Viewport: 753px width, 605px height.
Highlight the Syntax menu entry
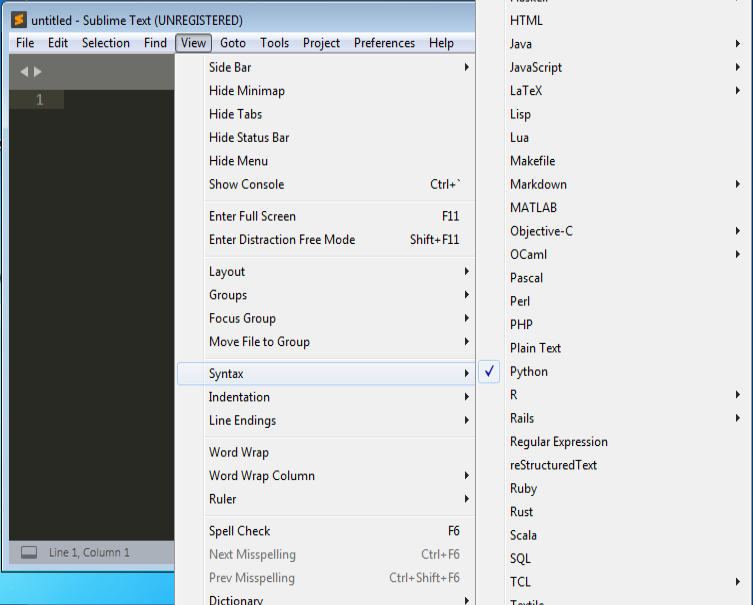tap(326, 374)
